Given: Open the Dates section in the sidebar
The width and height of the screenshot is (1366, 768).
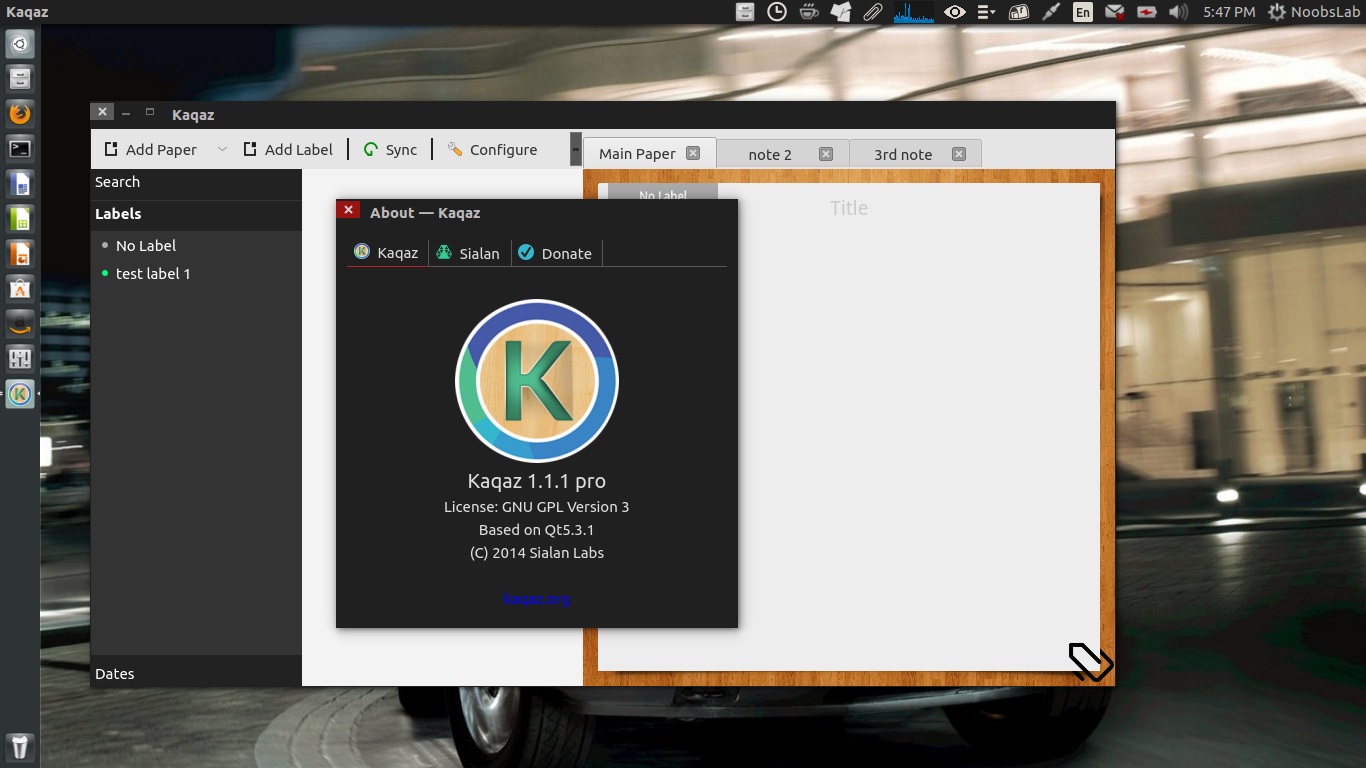Looking at the screenshot, I should click(x=196, y=674).
